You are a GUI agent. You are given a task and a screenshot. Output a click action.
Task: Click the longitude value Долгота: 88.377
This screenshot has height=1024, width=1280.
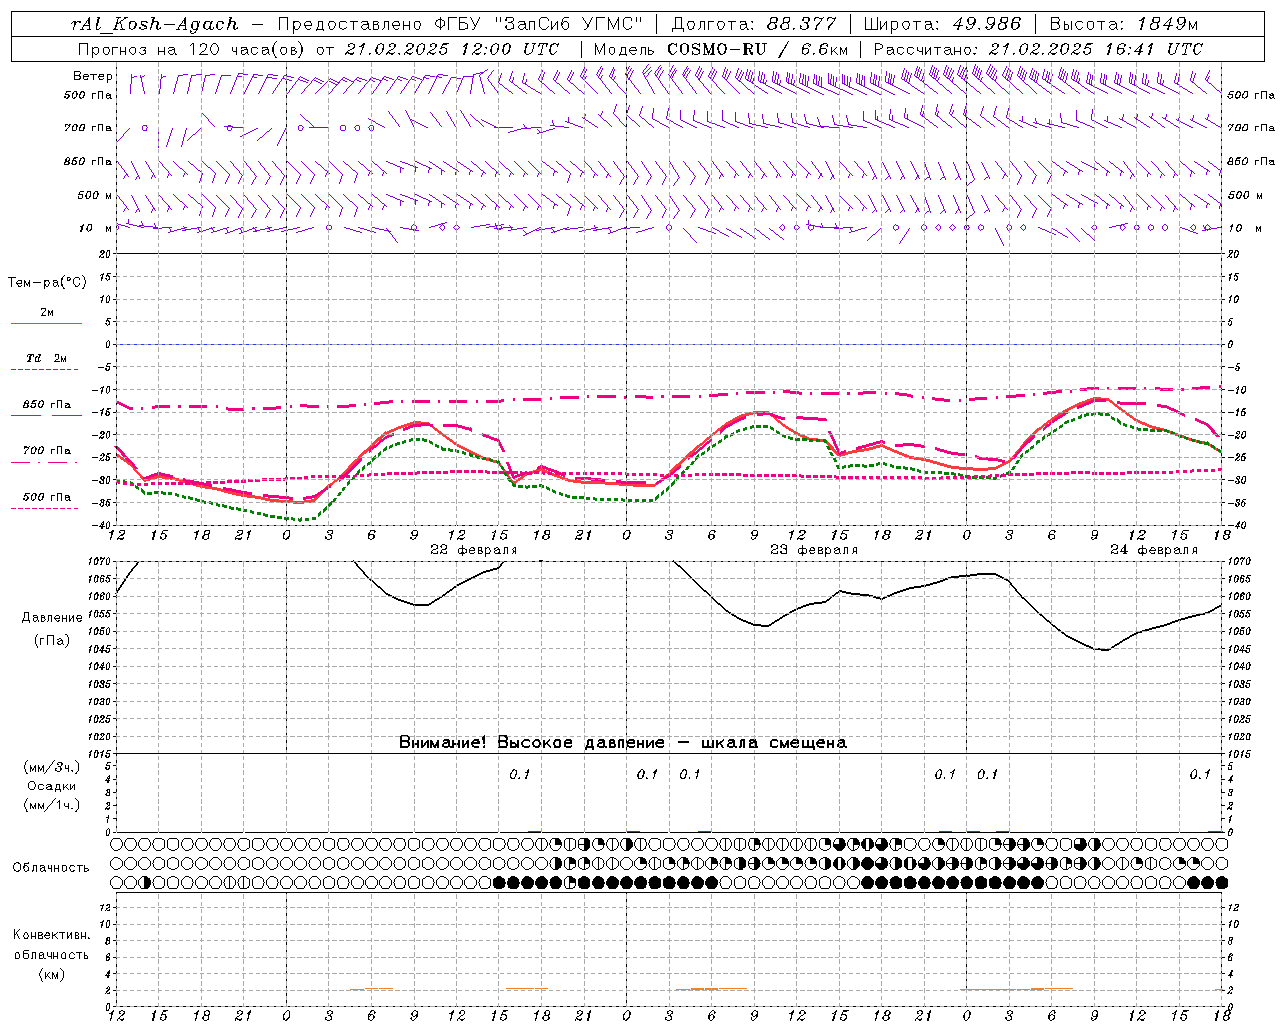pos(755,24)
